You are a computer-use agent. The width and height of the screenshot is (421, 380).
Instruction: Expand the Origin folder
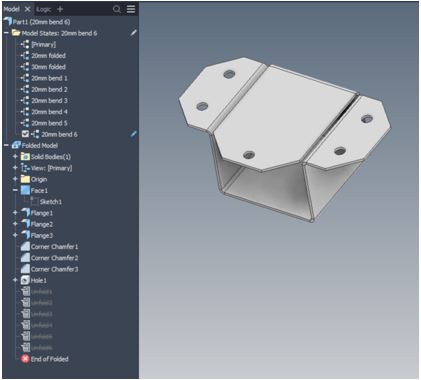coord(15,179)
